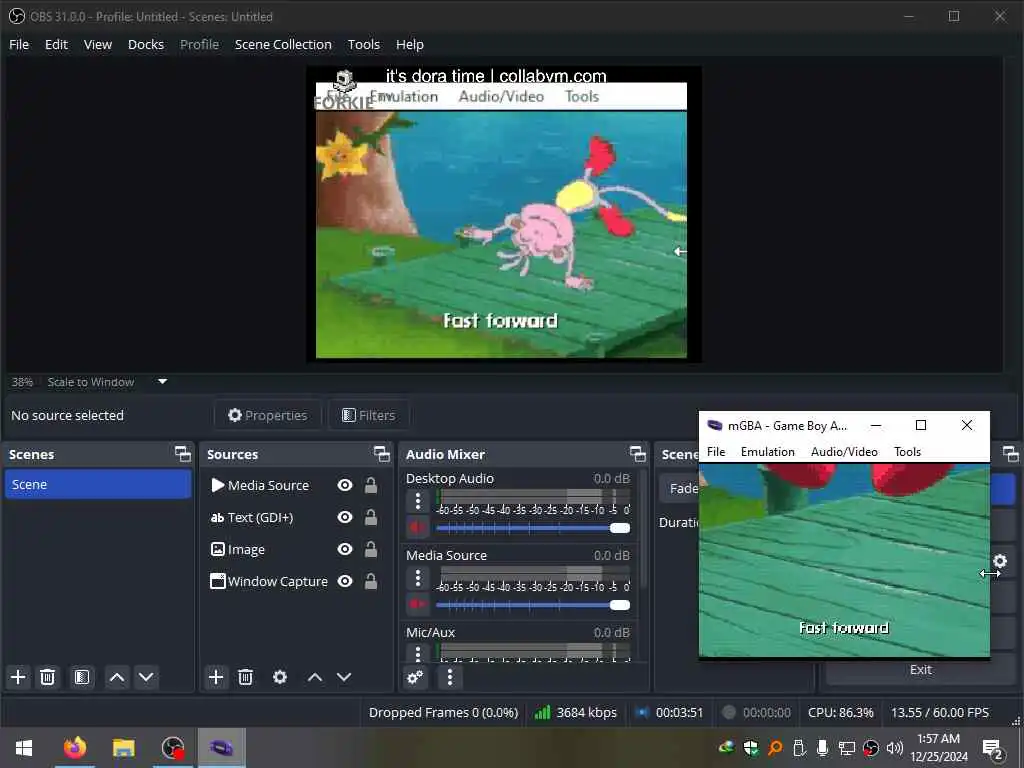Screen dimensions: 1024x768
Task: Lock the Media Source
Action: [371, 485]
